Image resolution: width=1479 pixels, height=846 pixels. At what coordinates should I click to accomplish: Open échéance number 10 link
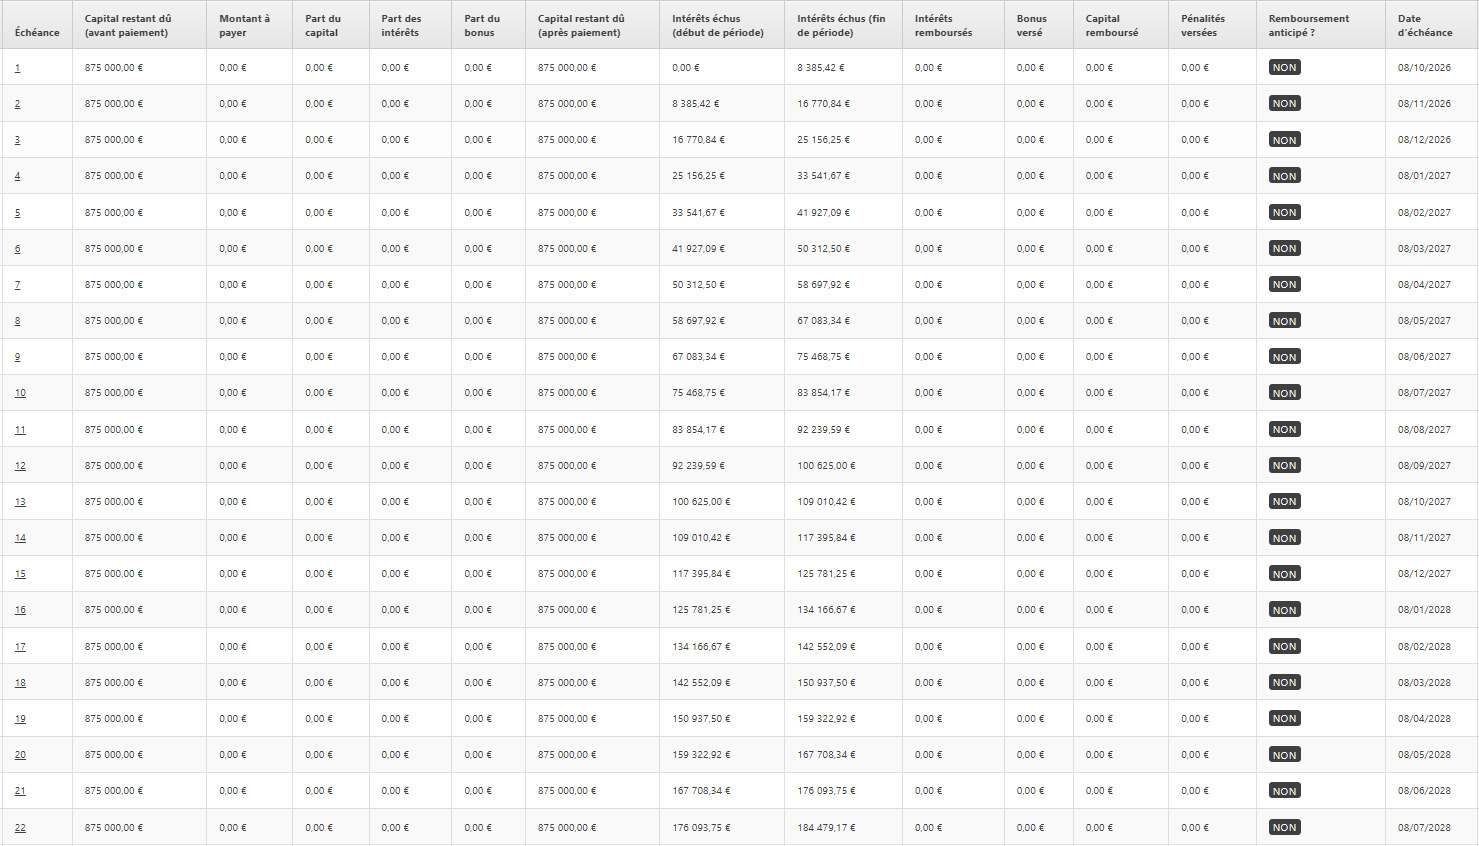[x=20, y=393]
